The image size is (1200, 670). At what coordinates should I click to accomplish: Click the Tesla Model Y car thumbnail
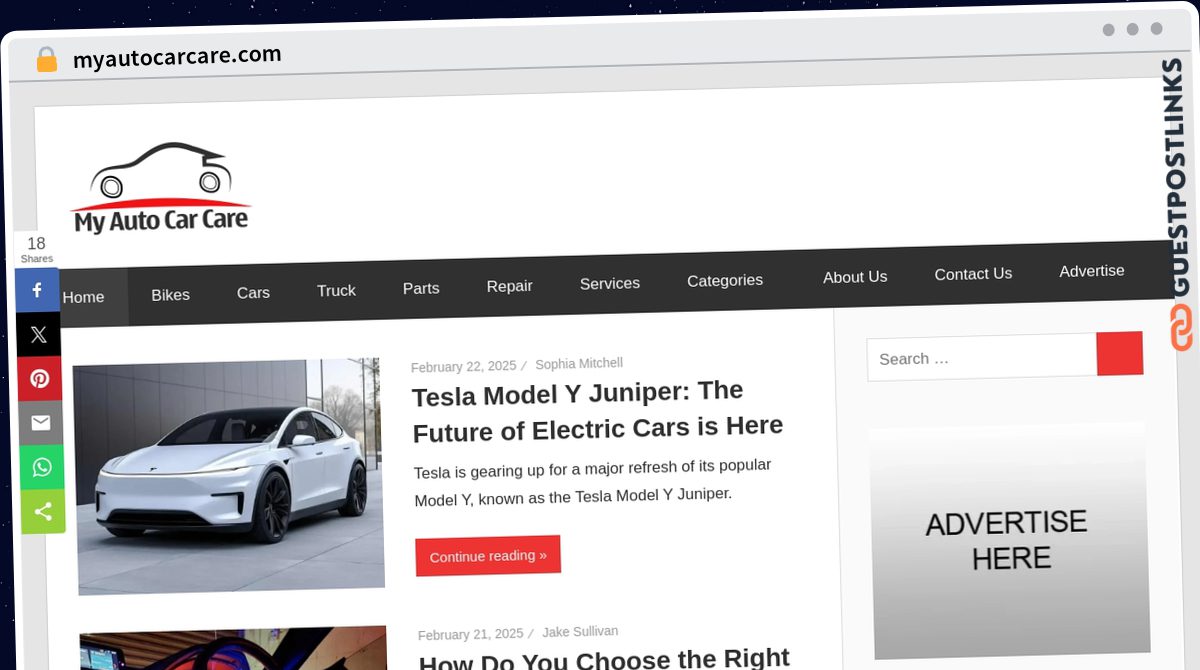pos(228,476)
